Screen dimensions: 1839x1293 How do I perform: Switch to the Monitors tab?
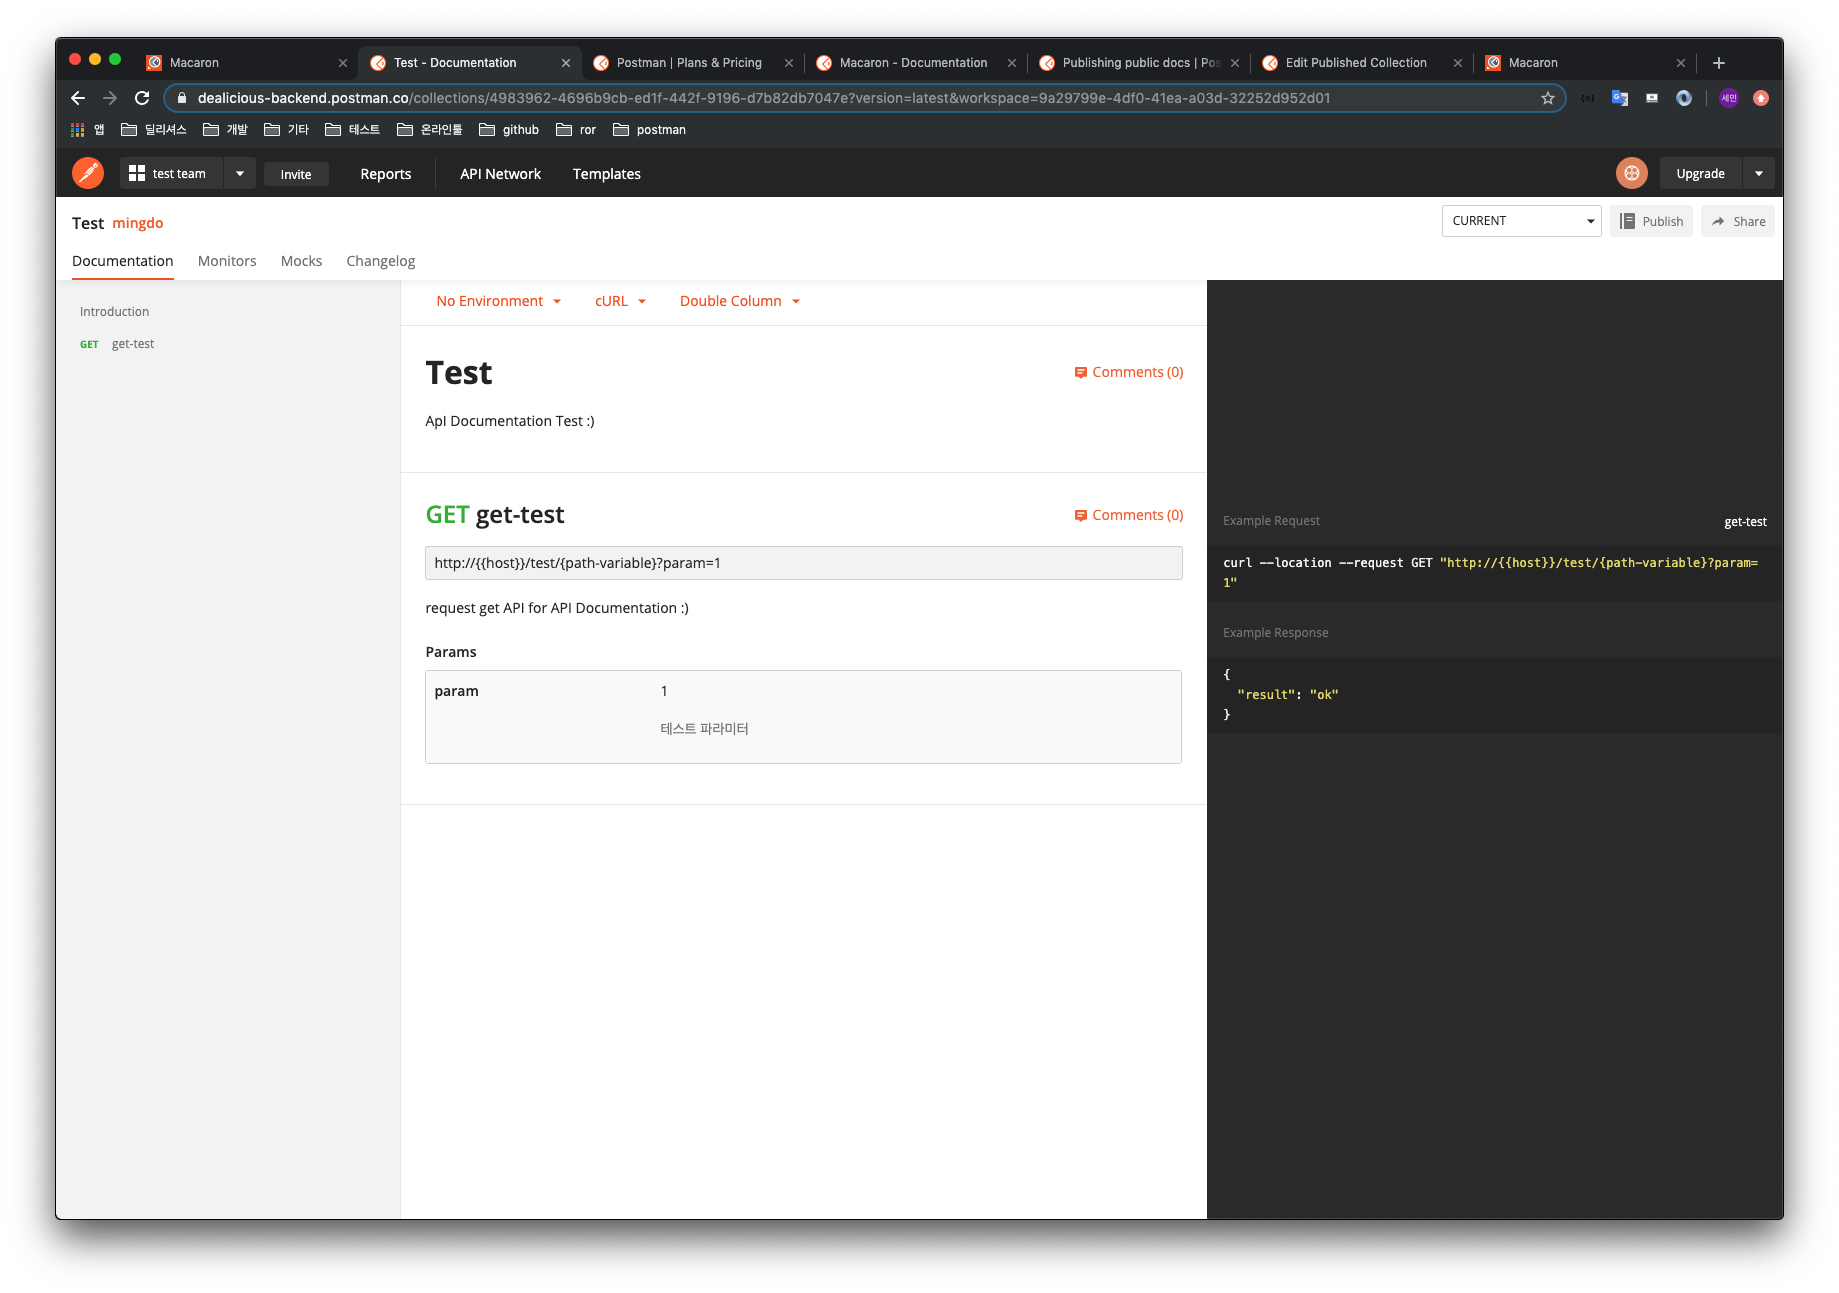[x=227, y=261]
